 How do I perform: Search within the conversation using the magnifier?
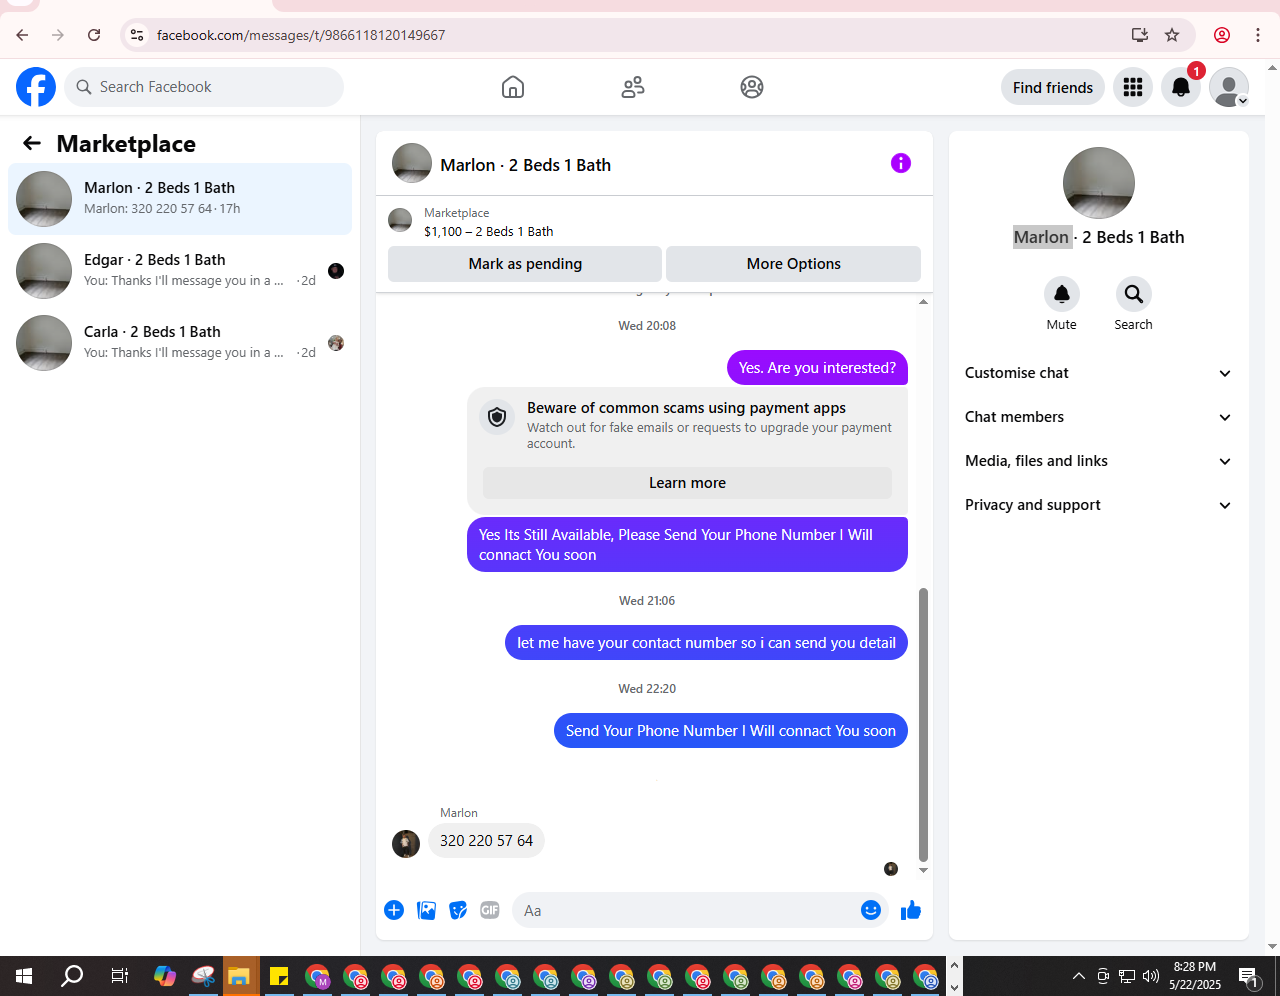(1134, 294)
